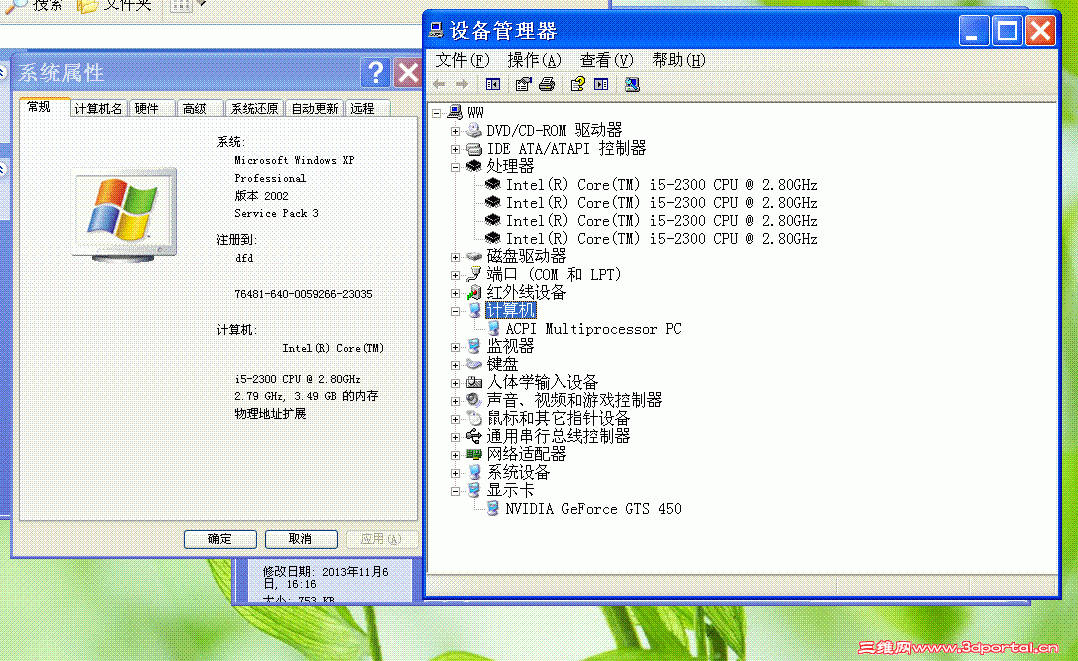Screen dimensions: 1078x661
Task: Click the 红外线设备 infrared icon
Action: 474,292
